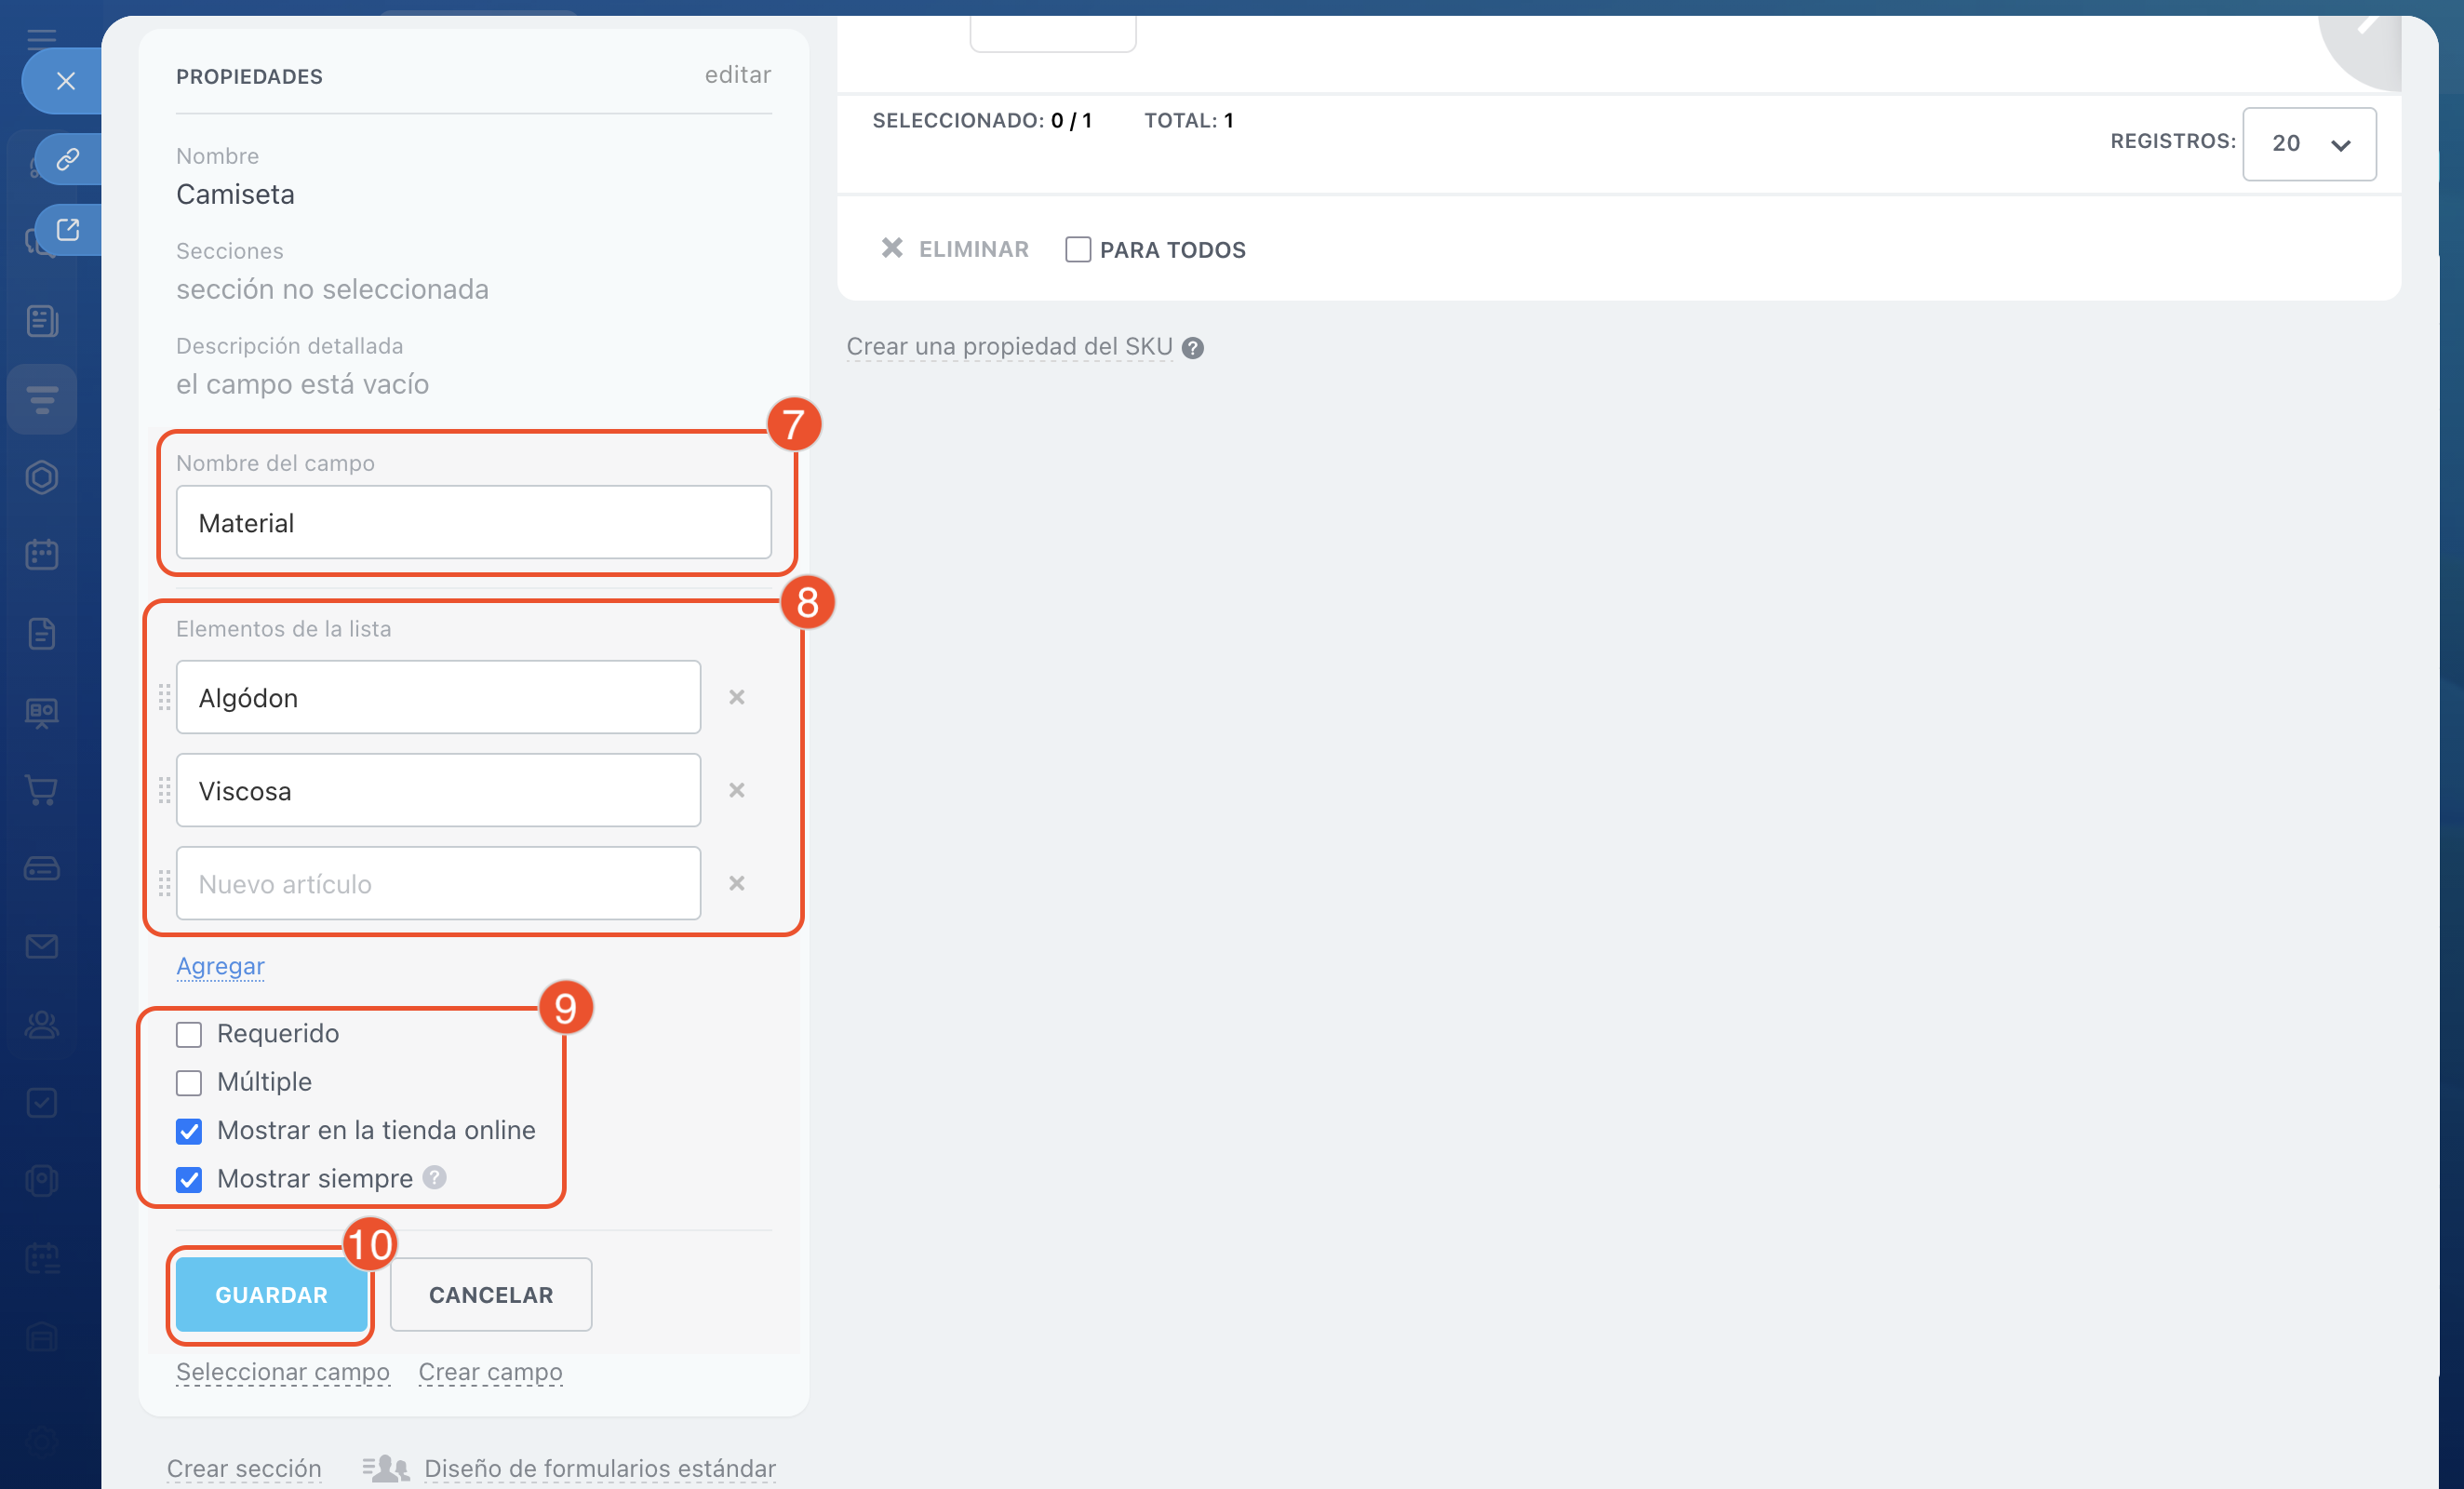Screen dimensions: 2464x1489
Task: Open the shopping cart sidebar icon
Action: (x=41, y=790)
